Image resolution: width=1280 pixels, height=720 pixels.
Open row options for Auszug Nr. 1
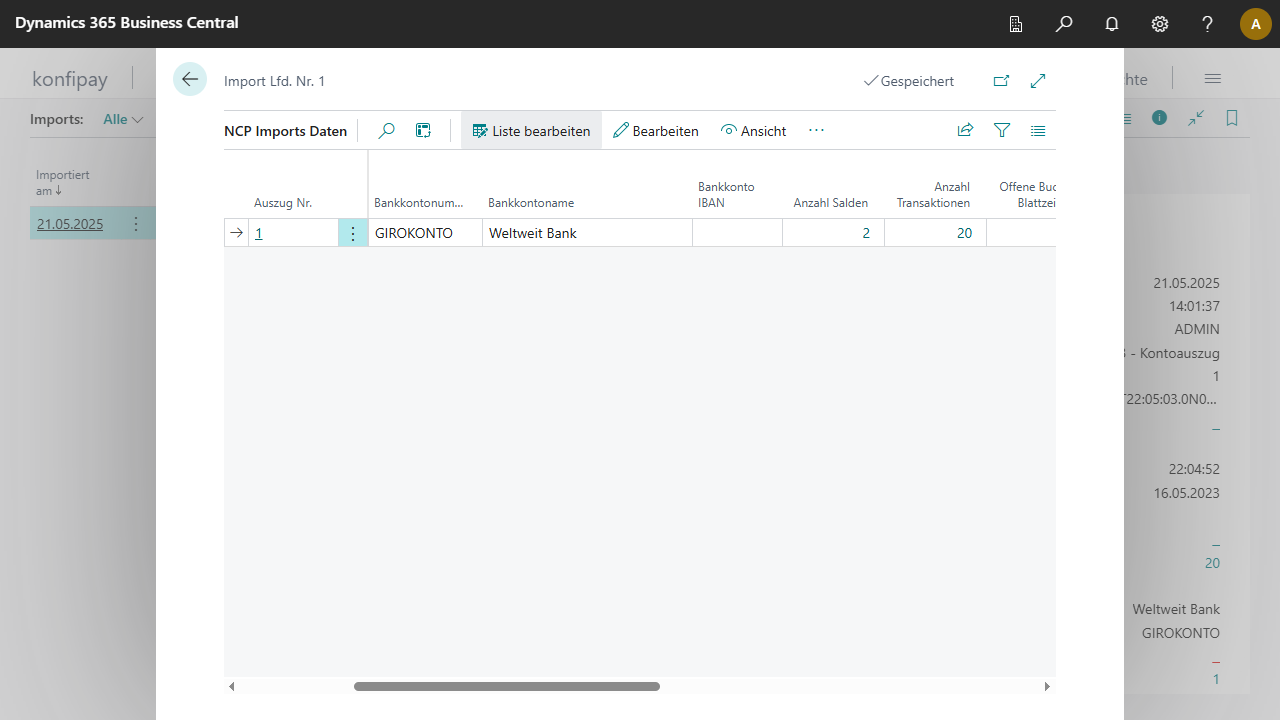pyautogui.click(x=353, y=234)
